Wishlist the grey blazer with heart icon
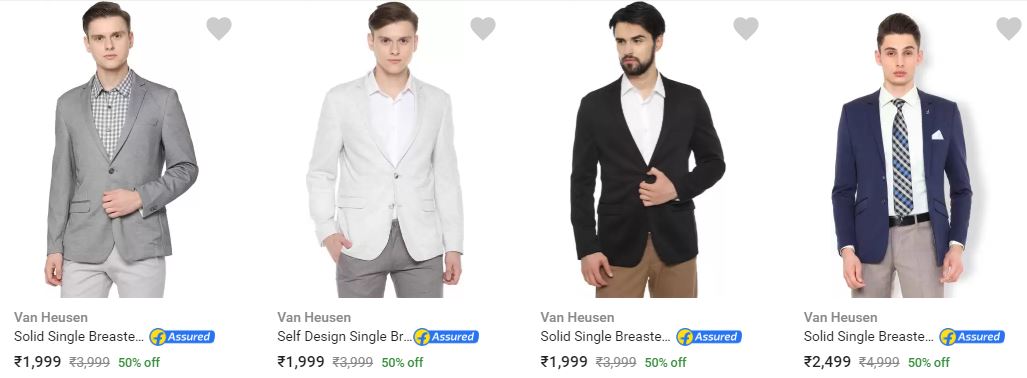This screenshot has width=1027, height=378. pyautogui.click(x=219, y=28)
